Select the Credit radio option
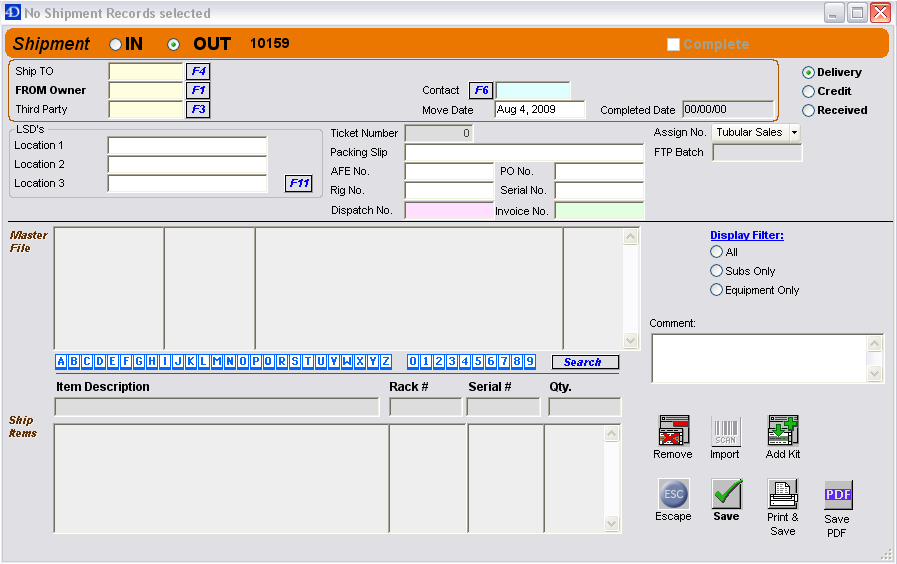This screenshot has width=897, height=564. [809, 91]
